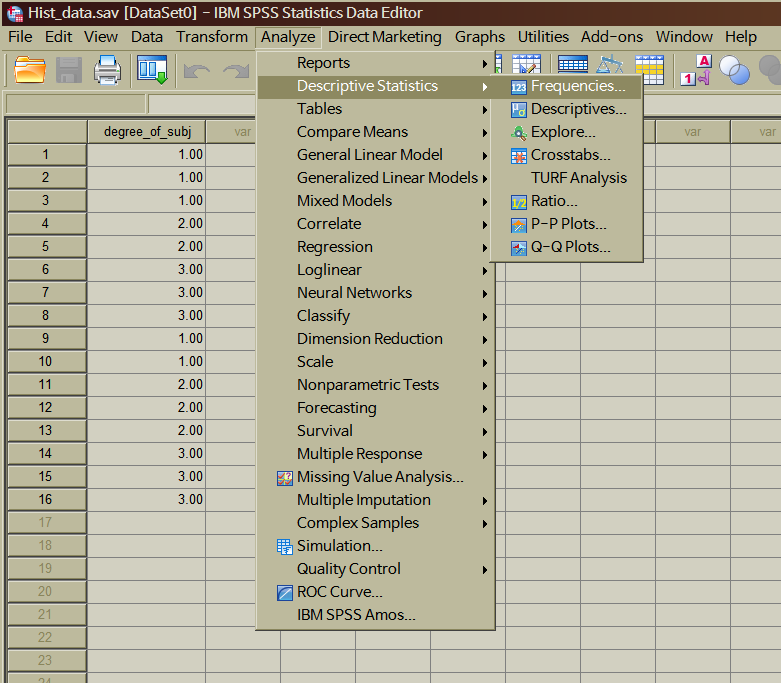Open the Help menu
Screen dimensions: 781x683
741,37
